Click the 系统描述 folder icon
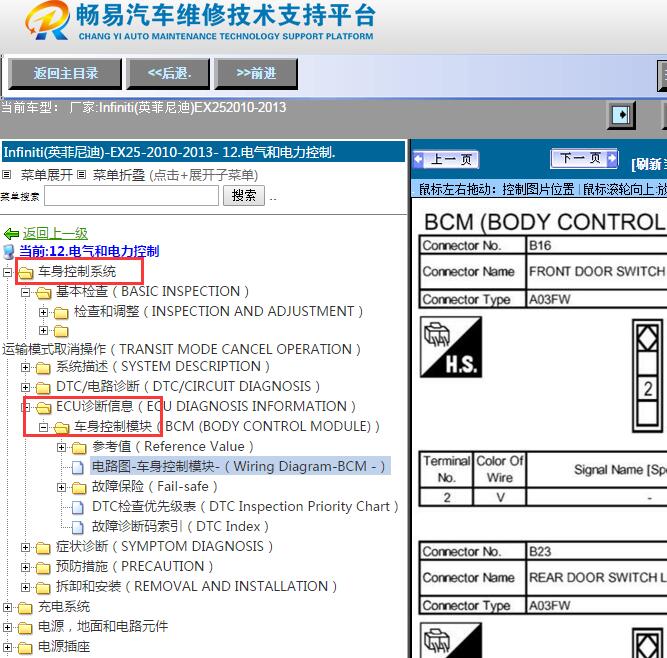Screen dimensions: 667x658 tap(43, 367)
